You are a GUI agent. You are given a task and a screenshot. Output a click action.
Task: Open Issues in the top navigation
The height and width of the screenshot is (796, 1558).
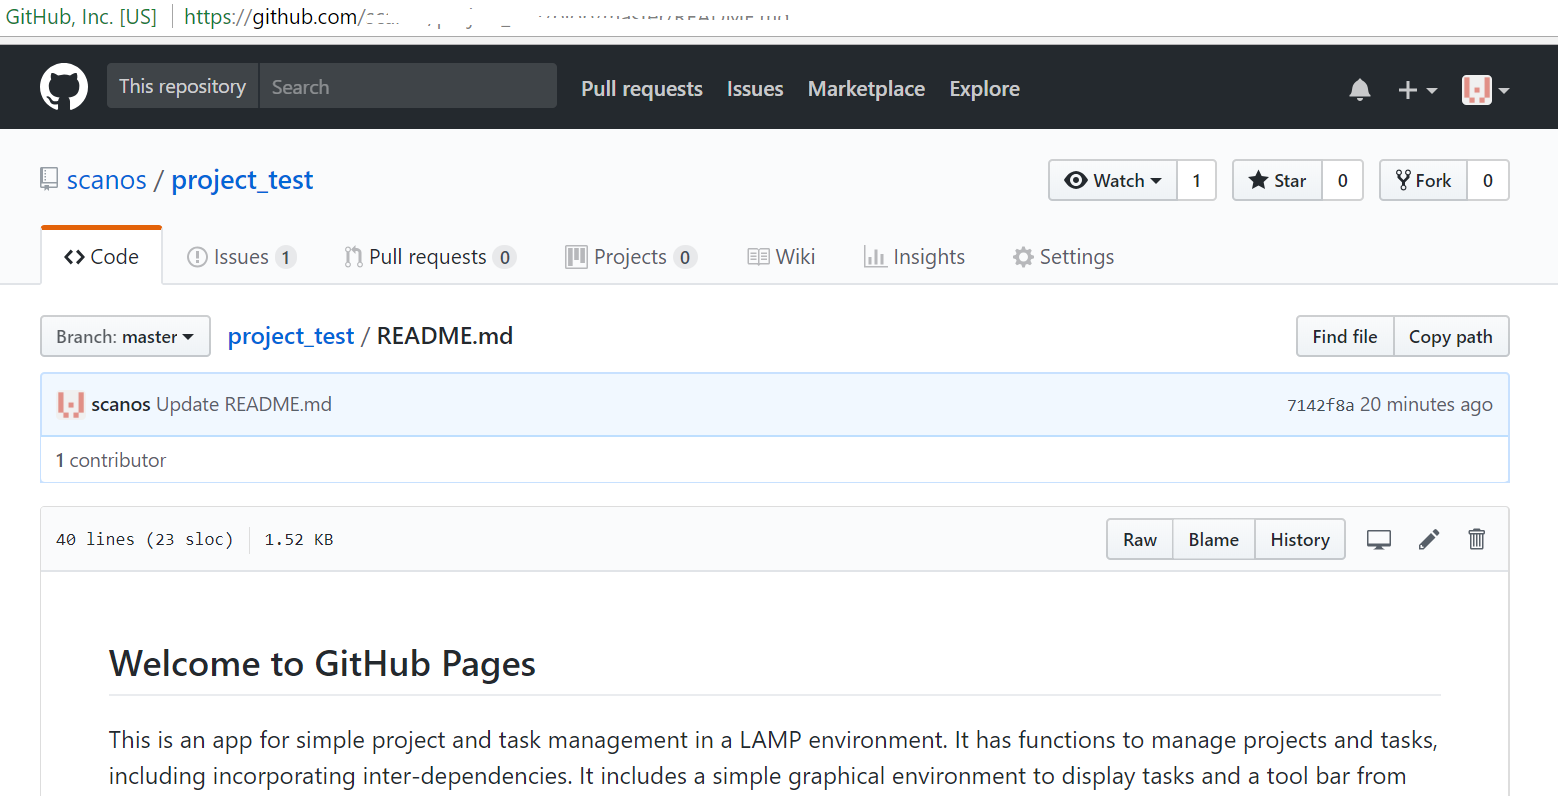click(755, 89)
